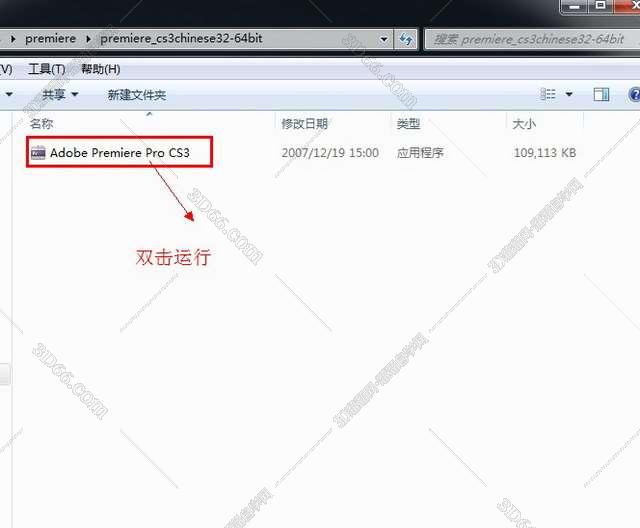Click the premiere breadcrumb folder
This screenshot has height=528, width=640.
tap(50, 40)
